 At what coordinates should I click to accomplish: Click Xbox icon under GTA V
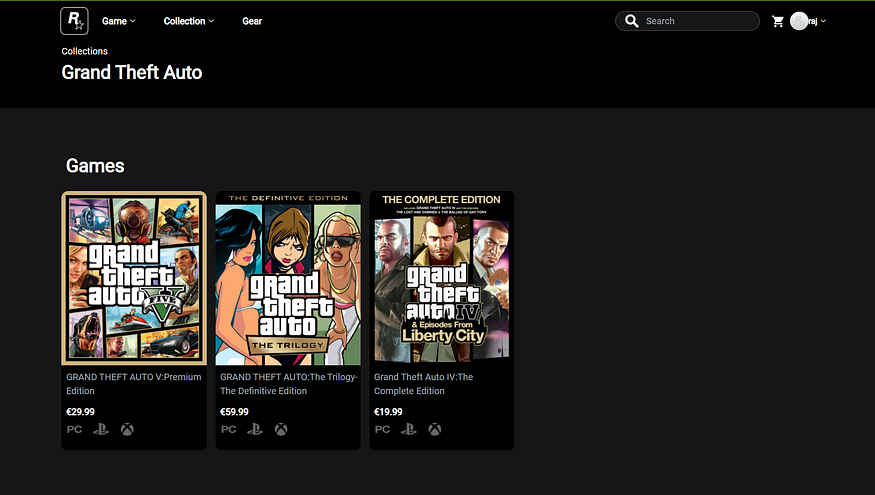[x=127, y=429]
